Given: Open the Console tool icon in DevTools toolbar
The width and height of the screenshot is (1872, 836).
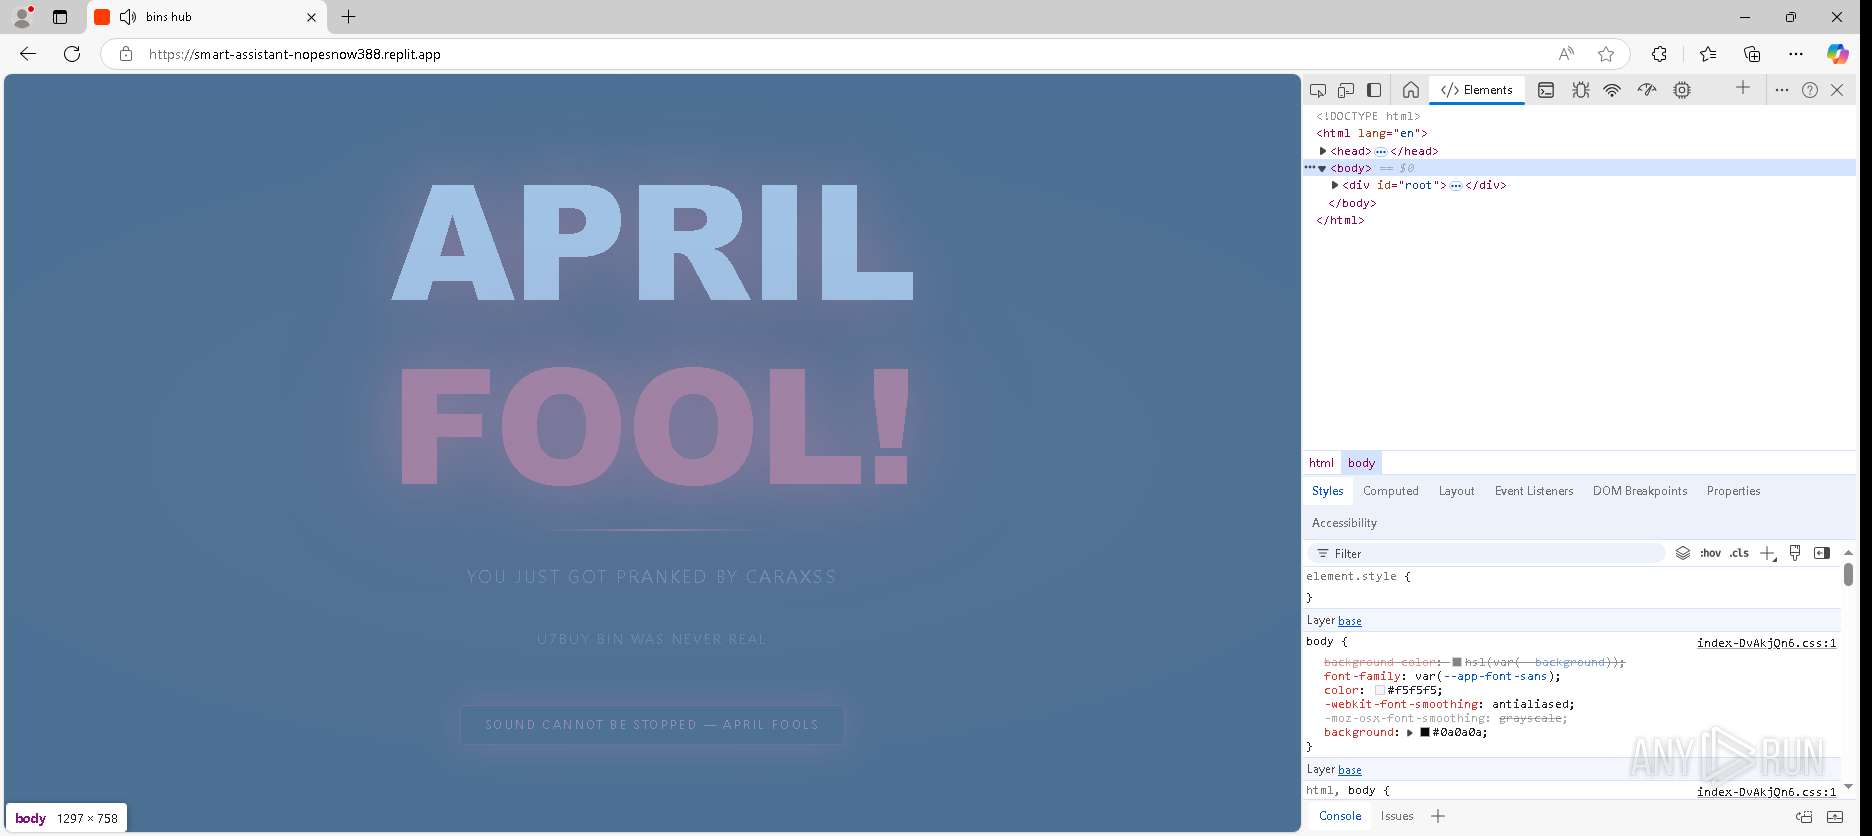Looking at the screenshot, I should pyautogui.click(x=1546, y=90).
